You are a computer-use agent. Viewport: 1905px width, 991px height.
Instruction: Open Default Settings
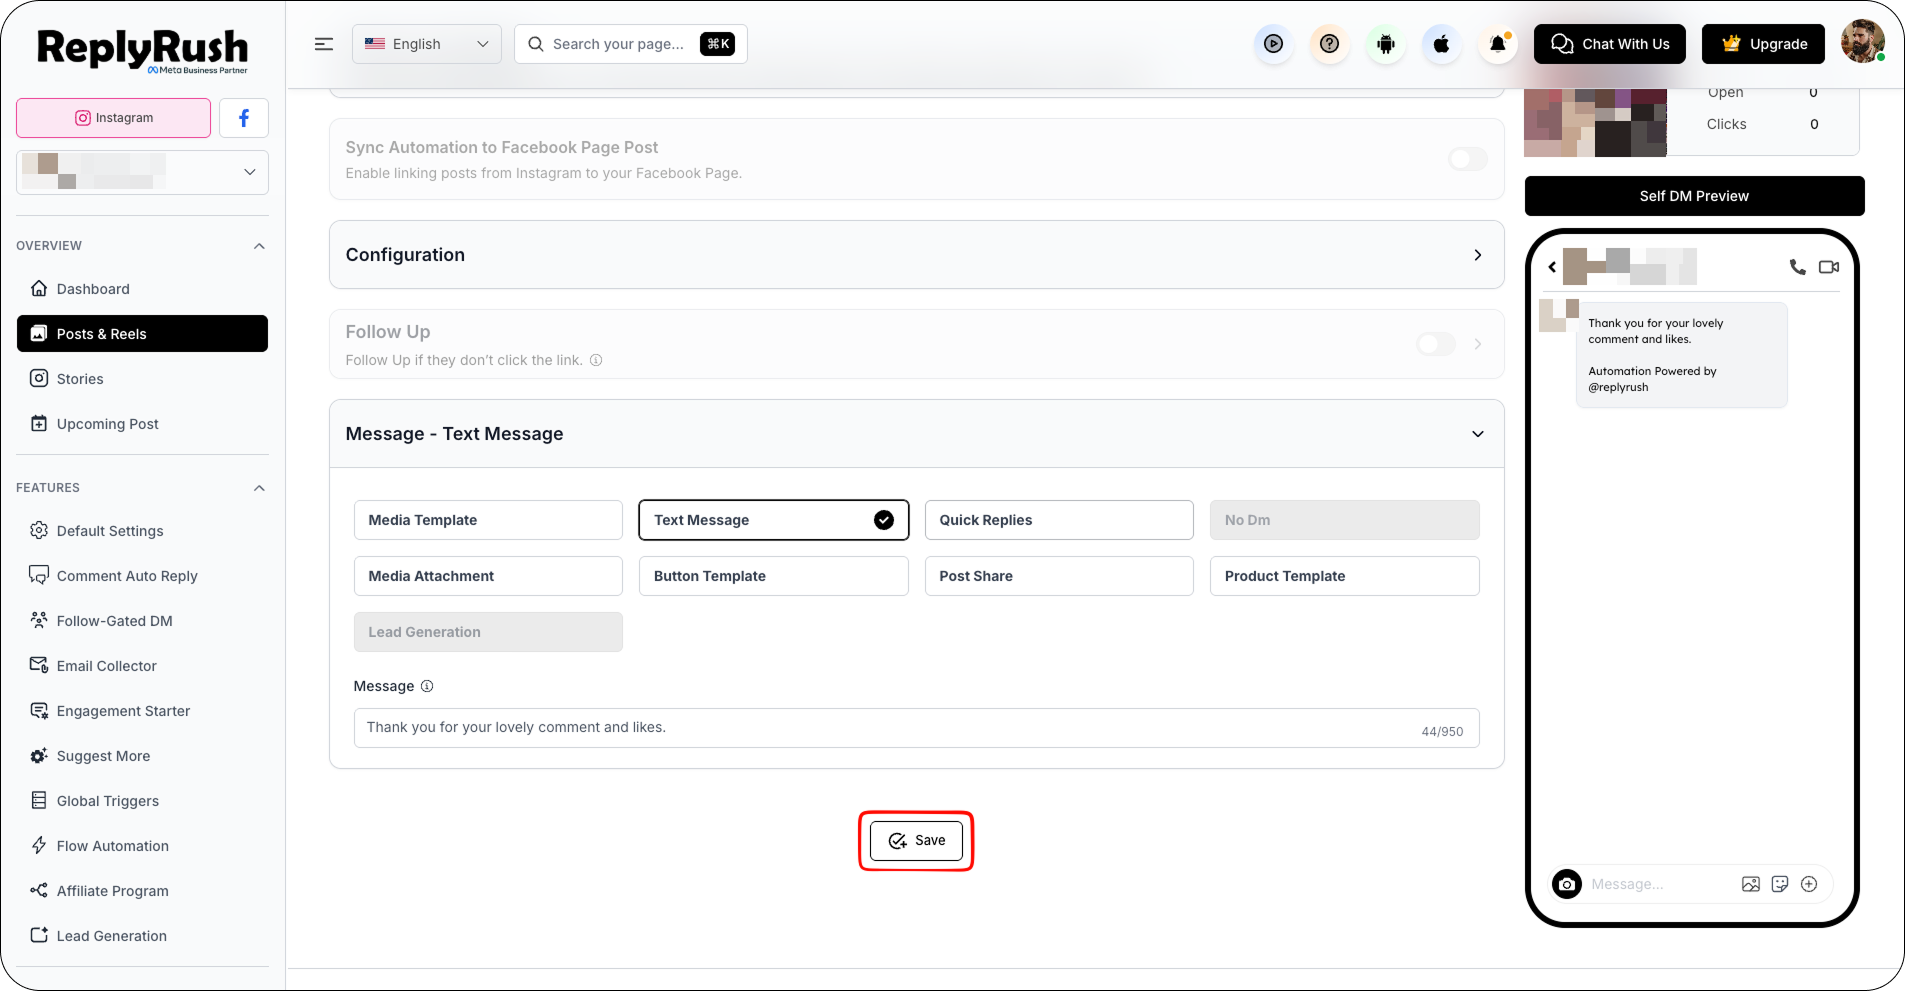tap(142, 531)
